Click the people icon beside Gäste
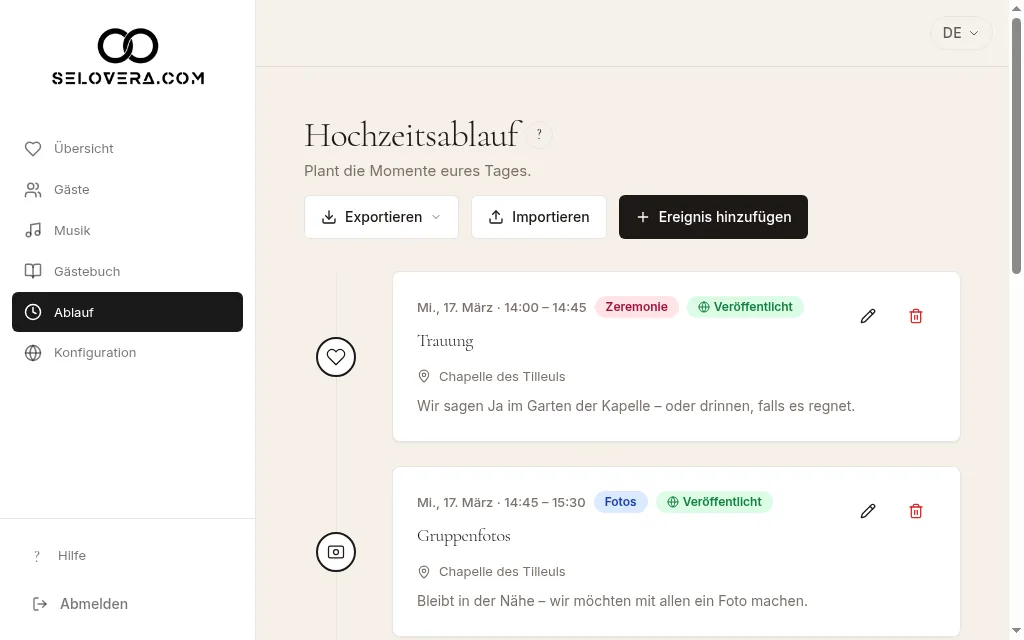This screenshot has height=640, width=1024. 33,189
